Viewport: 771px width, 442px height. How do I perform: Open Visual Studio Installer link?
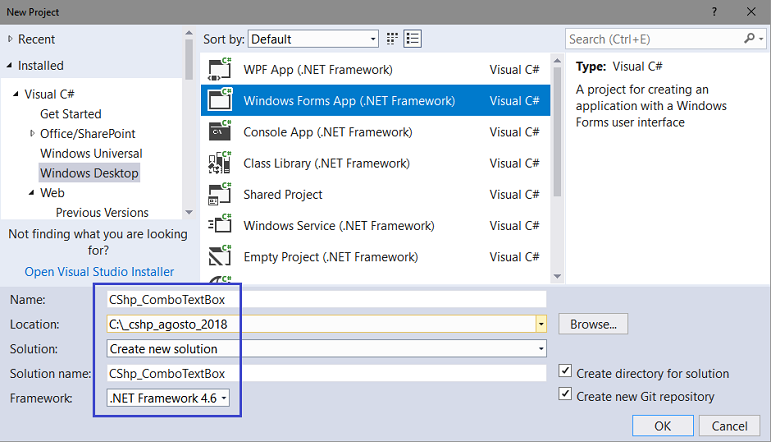coord(99,271)
